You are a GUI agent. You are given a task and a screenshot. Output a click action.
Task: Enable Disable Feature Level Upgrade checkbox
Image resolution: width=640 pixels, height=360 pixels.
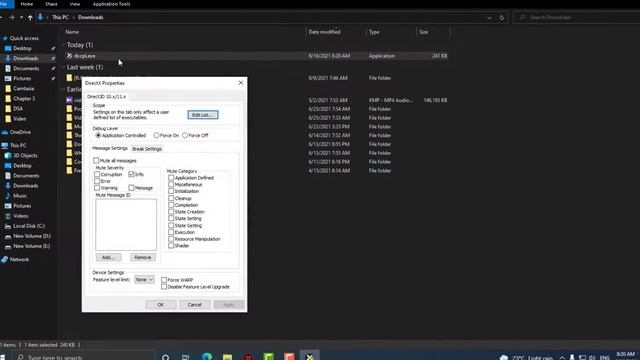tap(164, 287)
